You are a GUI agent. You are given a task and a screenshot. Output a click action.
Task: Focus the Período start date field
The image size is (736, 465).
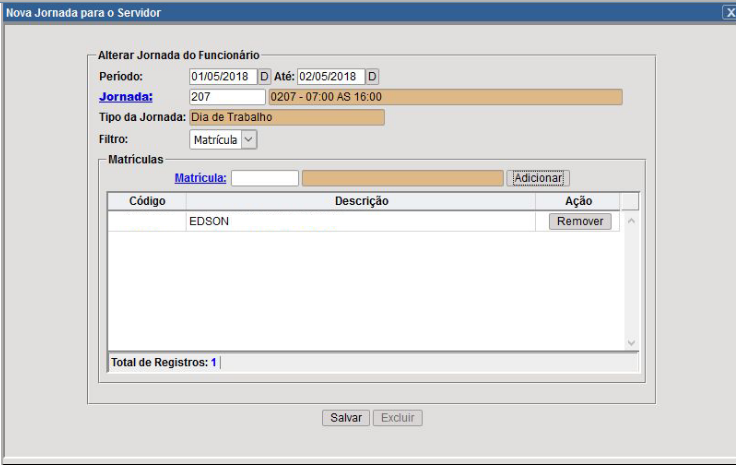(x=223, y=76)
